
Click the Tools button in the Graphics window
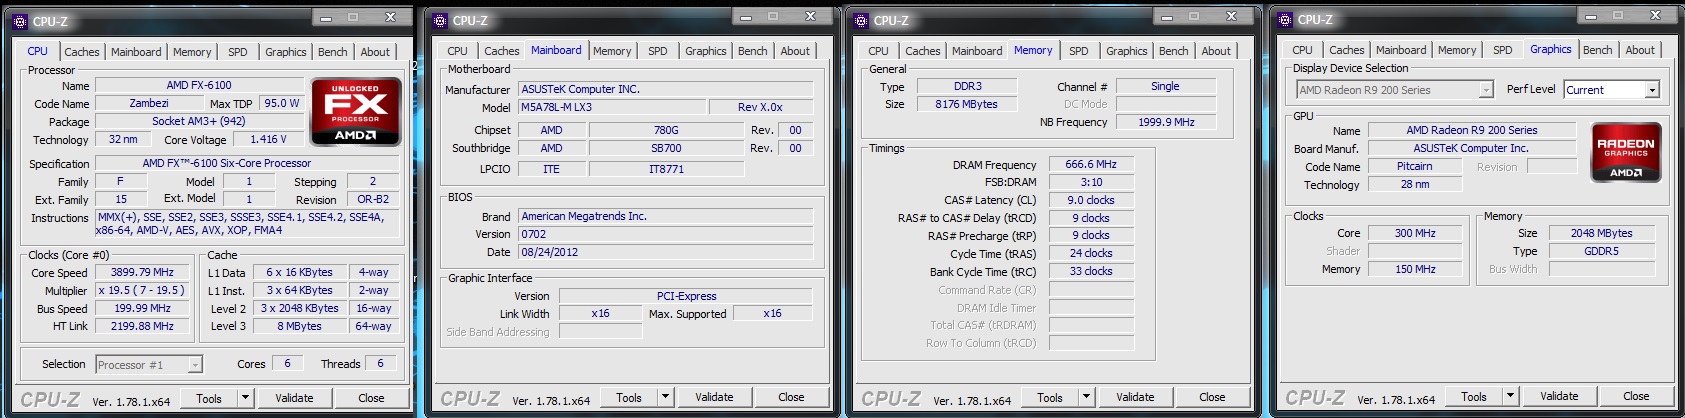1474,396
